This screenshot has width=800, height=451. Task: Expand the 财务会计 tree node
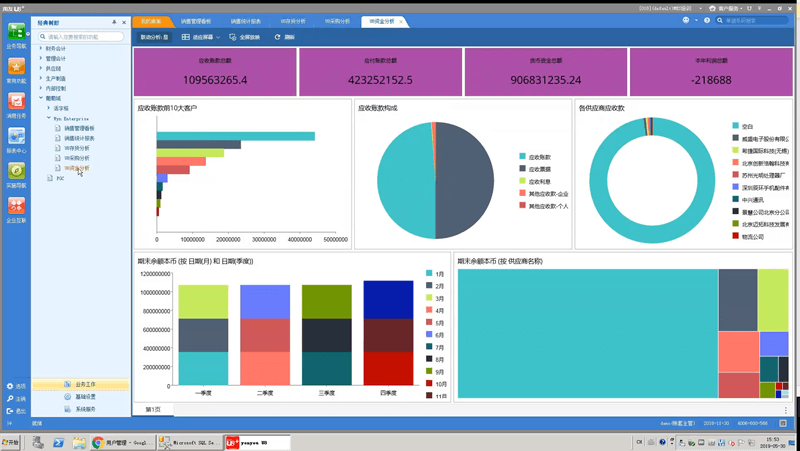coord(41,48)
